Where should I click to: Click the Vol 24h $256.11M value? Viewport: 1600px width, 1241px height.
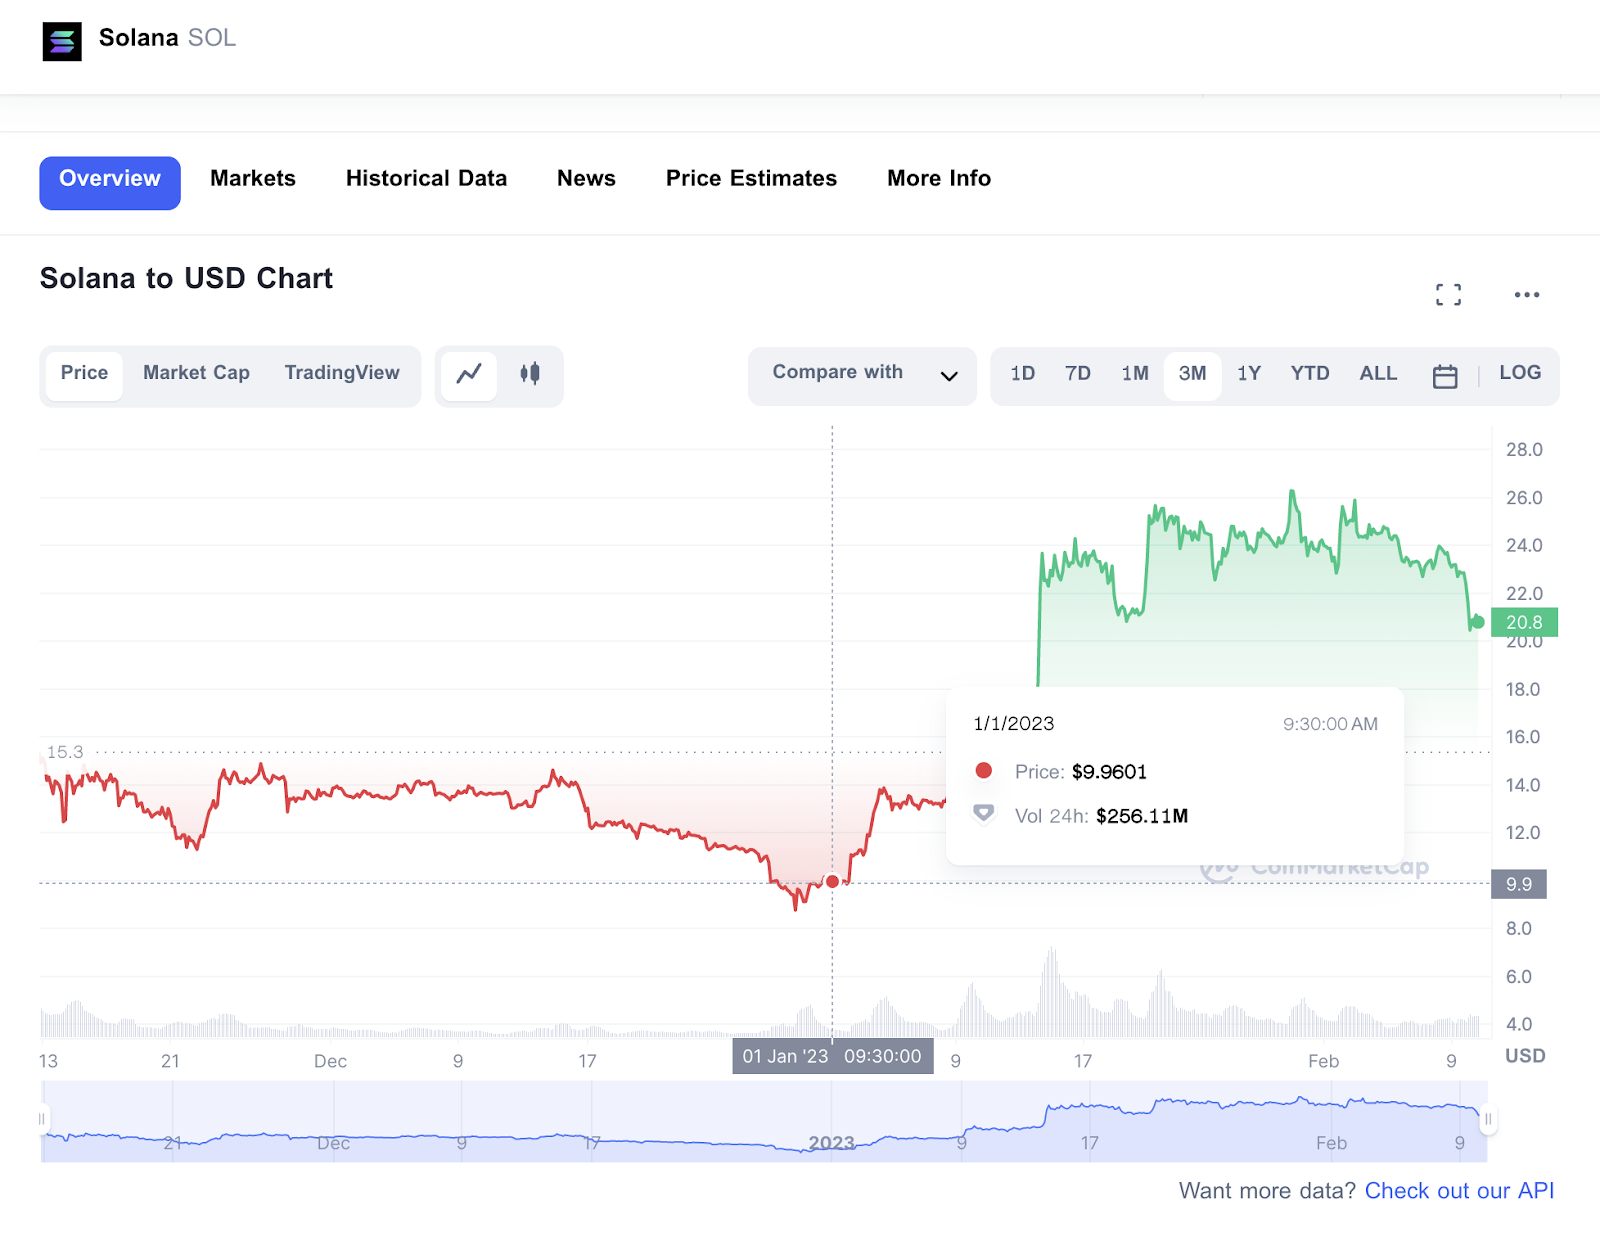click(x=1142, y=816)
